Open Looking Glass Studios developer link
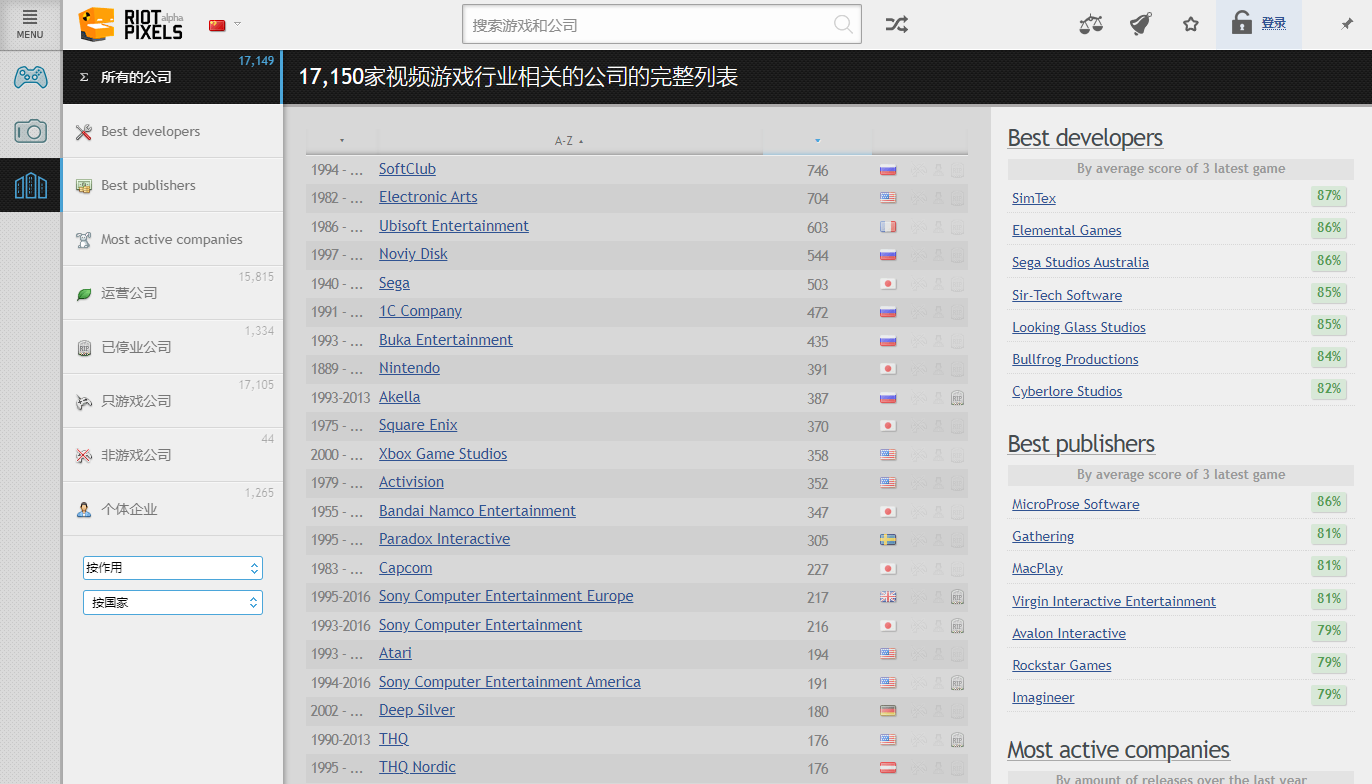 coord(1079,327)
